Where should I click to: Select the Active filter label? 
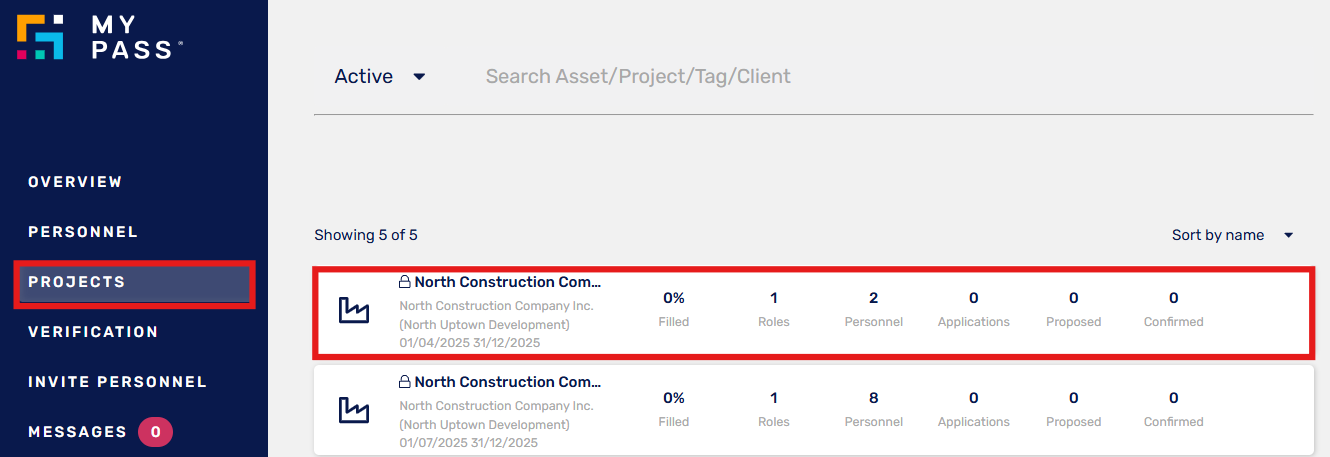364,76
